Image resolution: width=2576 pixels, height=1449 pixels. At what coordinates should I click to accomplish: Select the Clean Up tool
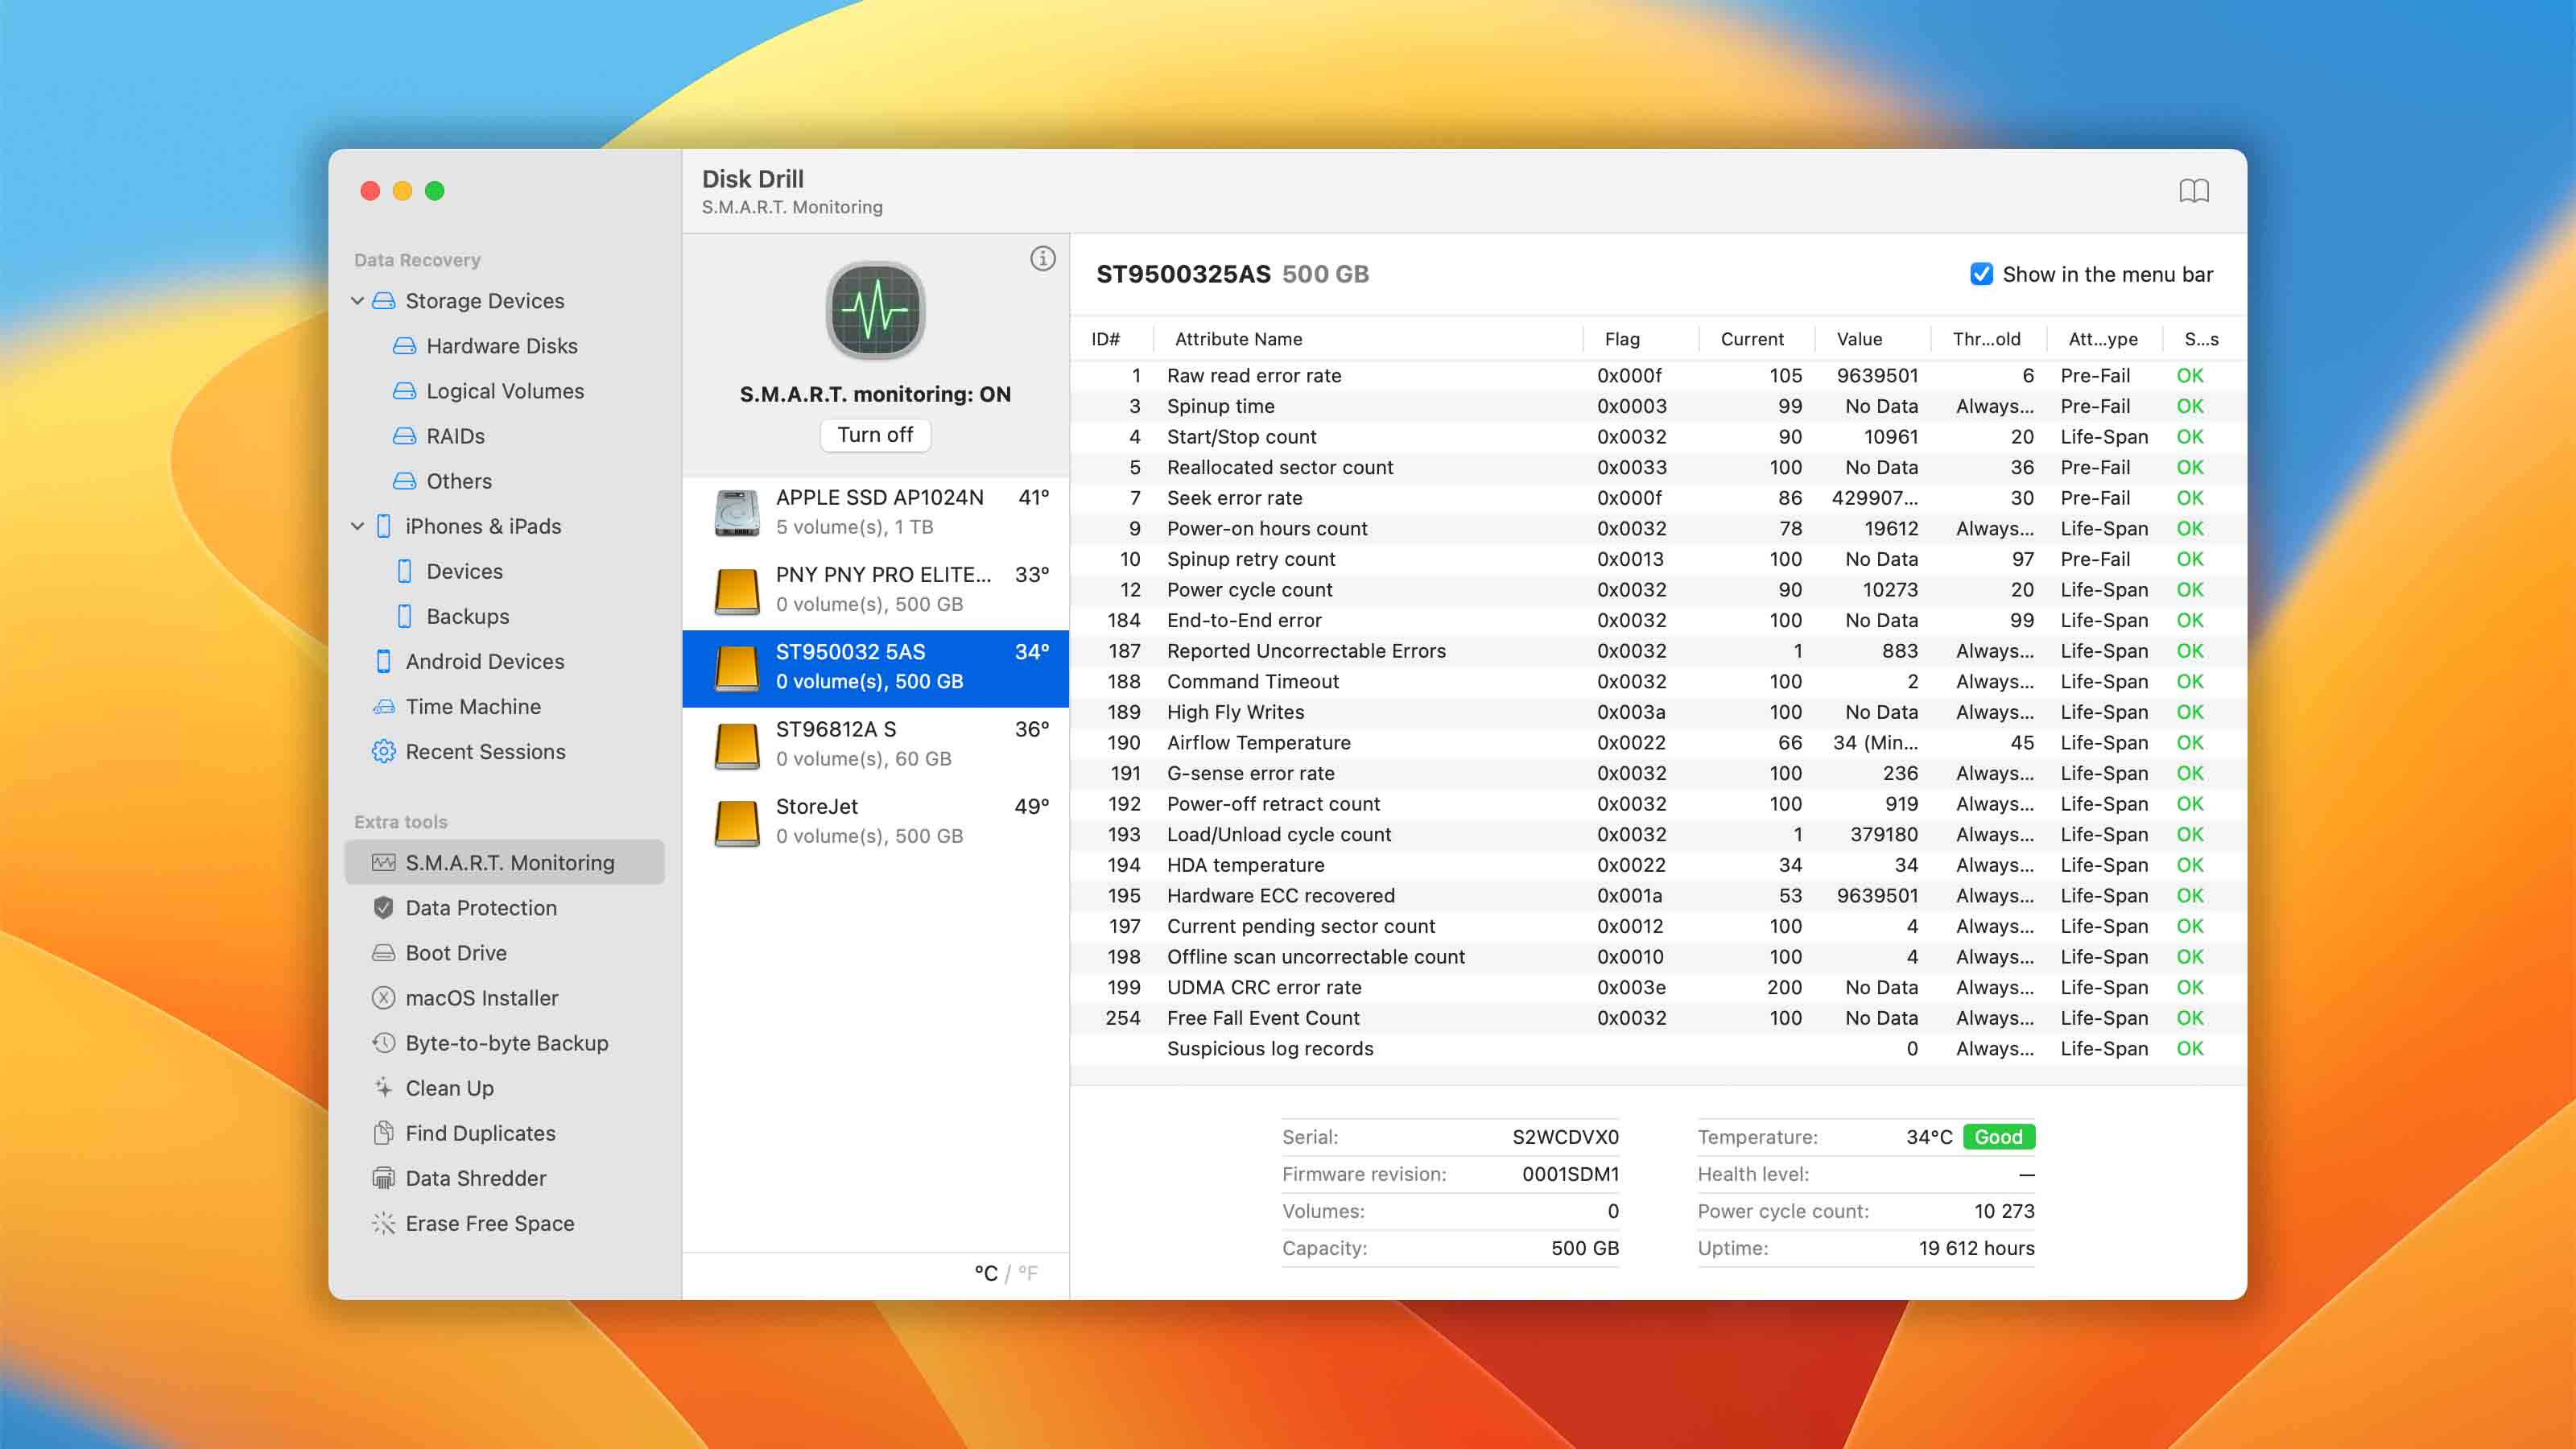point(448,1088)
